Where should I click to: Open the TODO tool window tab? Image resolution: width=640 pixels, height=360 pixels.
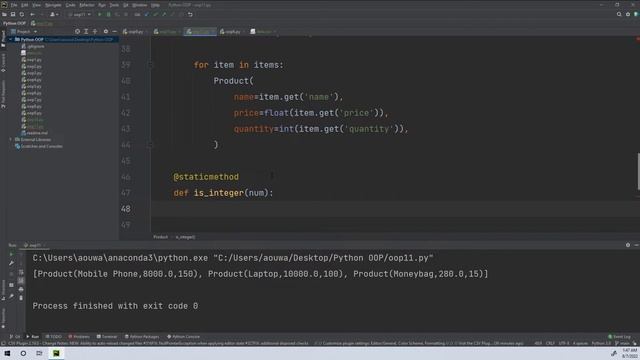click(x=53, y=337)
